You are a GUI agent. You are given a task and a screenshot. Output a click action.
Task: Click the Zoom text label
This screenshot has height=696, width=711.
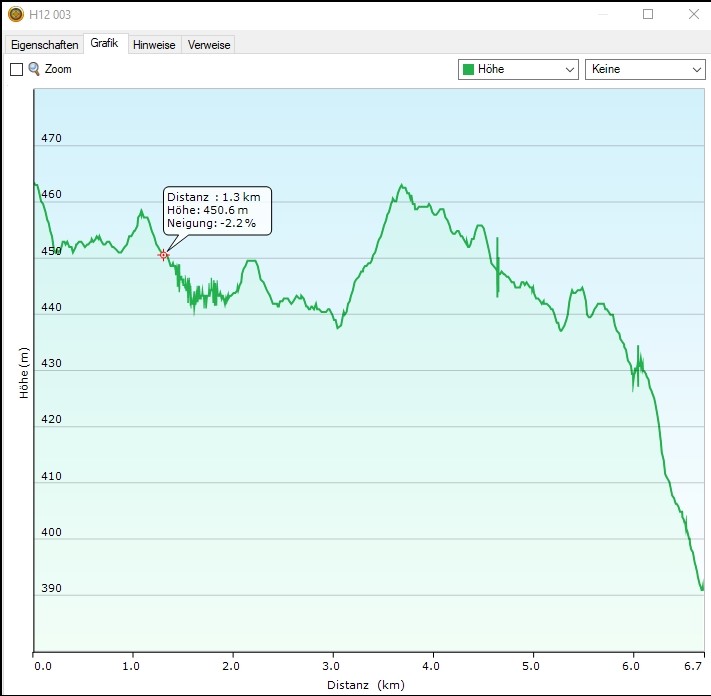[58, 69]
